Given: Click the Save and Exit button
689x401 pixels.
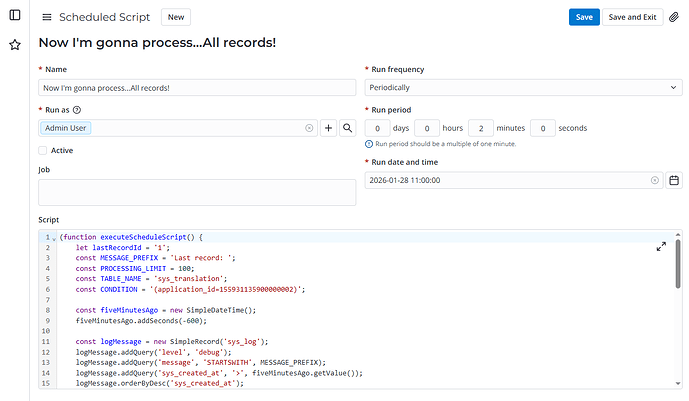Looking at the screenshot, I should pos(632,17).
